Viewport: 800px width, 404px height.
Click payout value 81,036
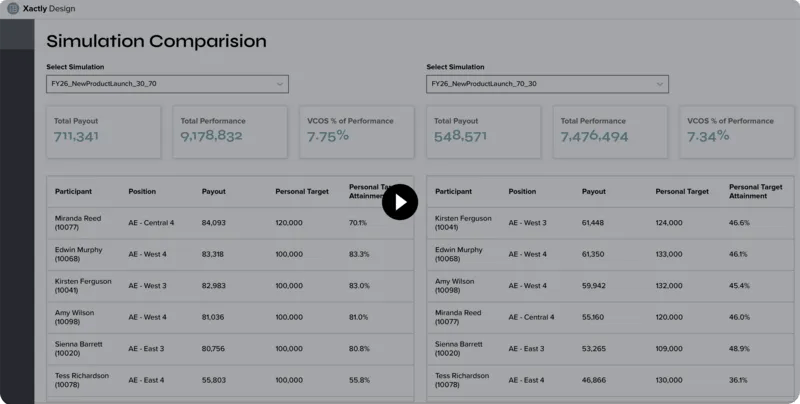click(213, 317)
